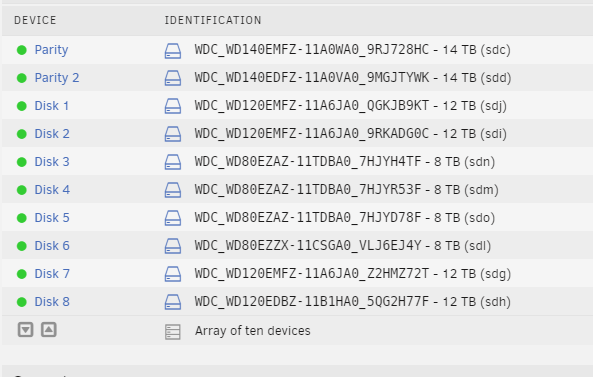
Task: Click the IDENTIFICATION column header
Action: pos(213,20)
